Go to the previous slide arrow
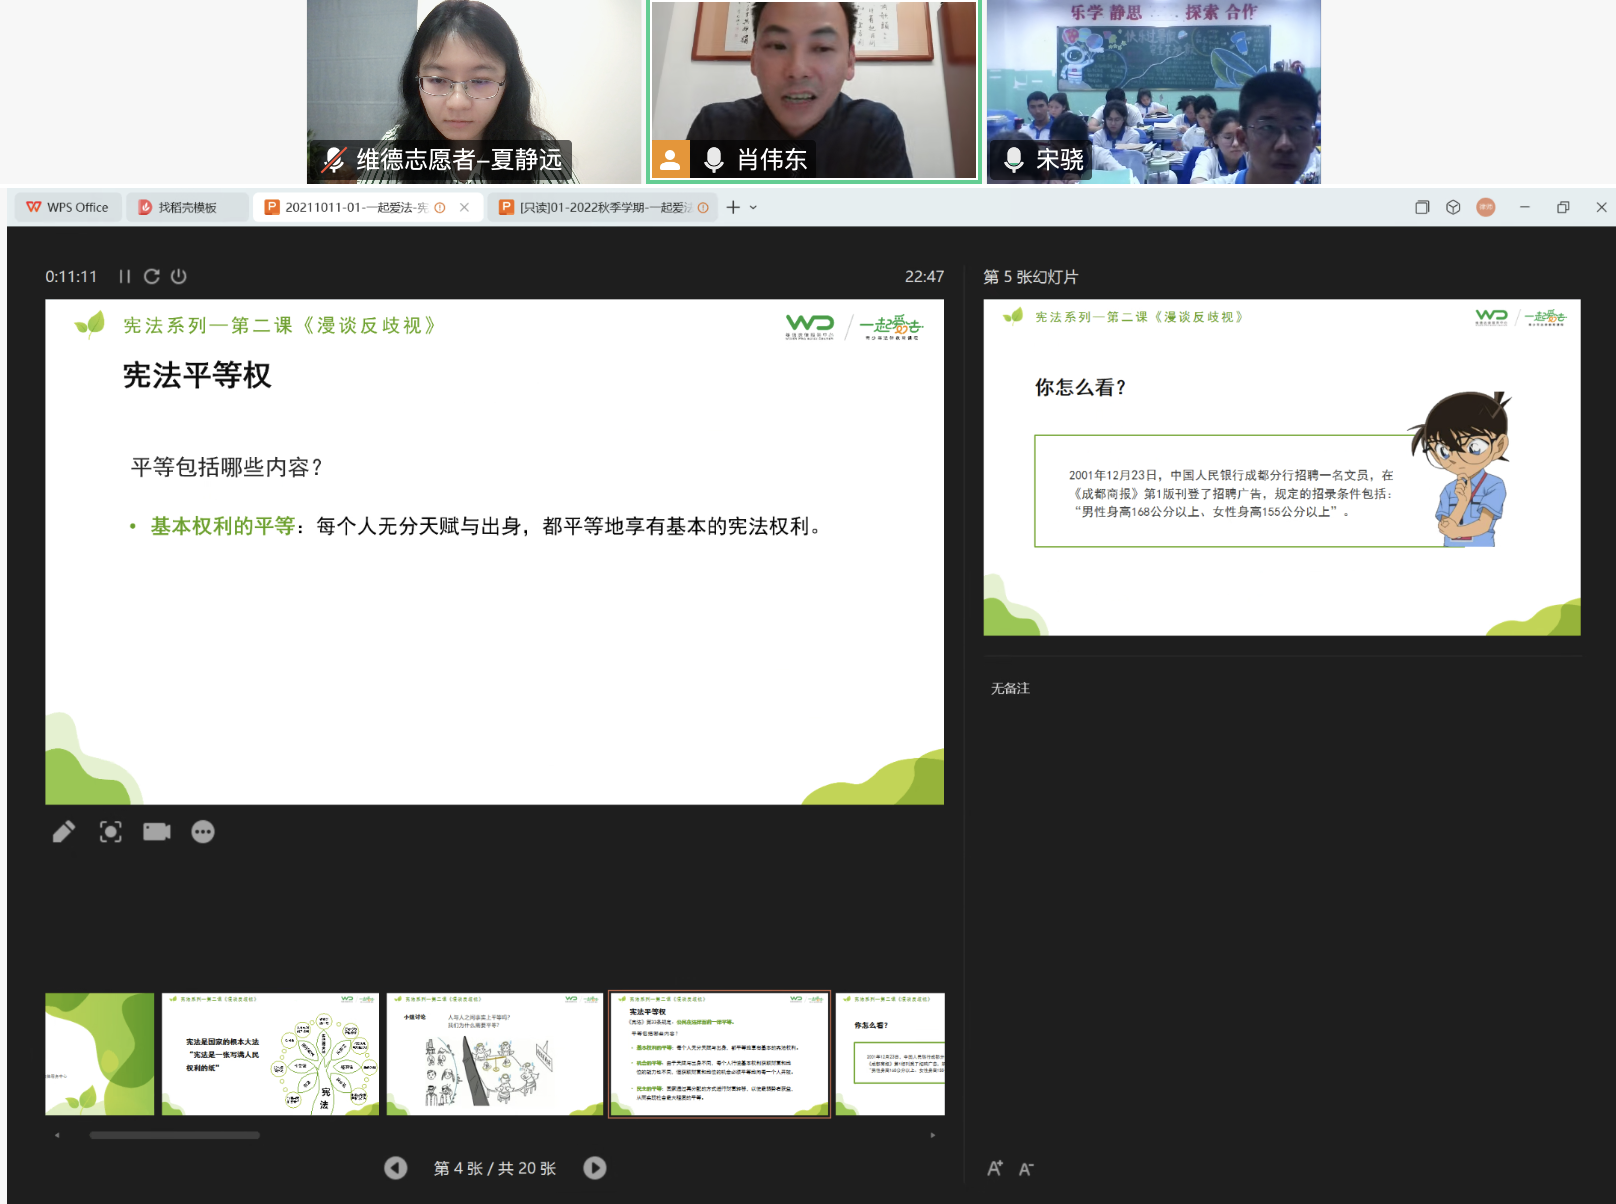 (x=396, y=1168)
